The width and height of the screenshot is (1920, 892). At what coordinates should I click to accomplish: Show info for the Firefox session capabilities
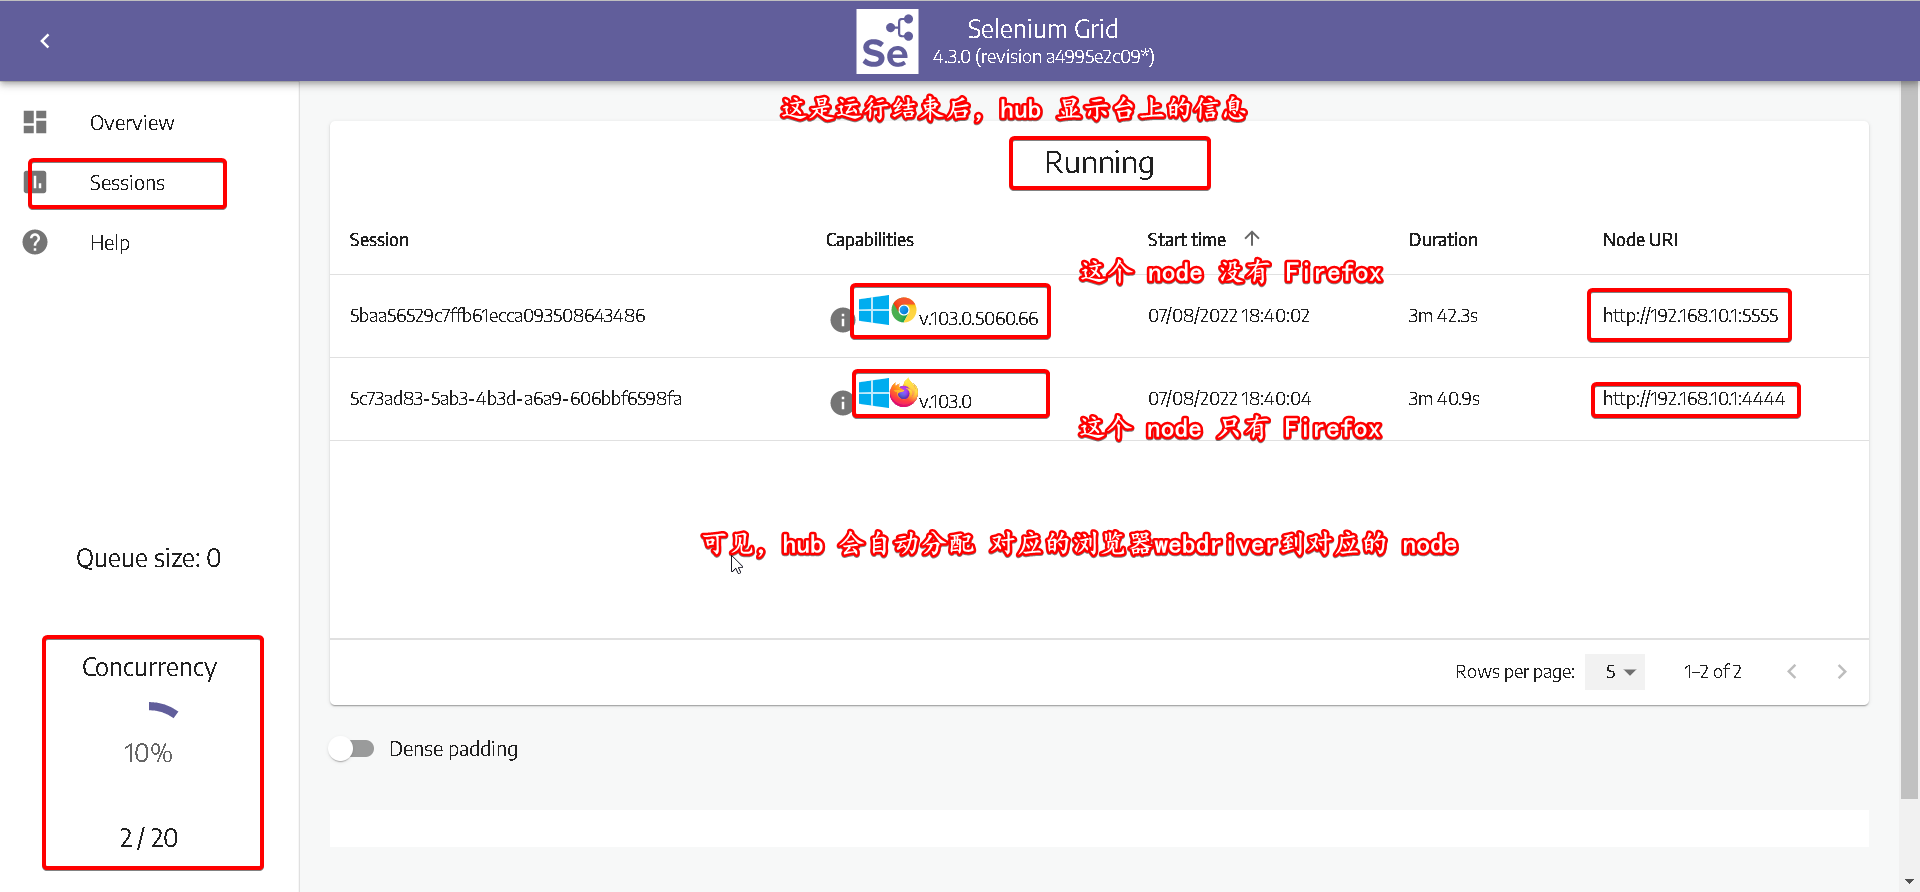pos(842,402)
